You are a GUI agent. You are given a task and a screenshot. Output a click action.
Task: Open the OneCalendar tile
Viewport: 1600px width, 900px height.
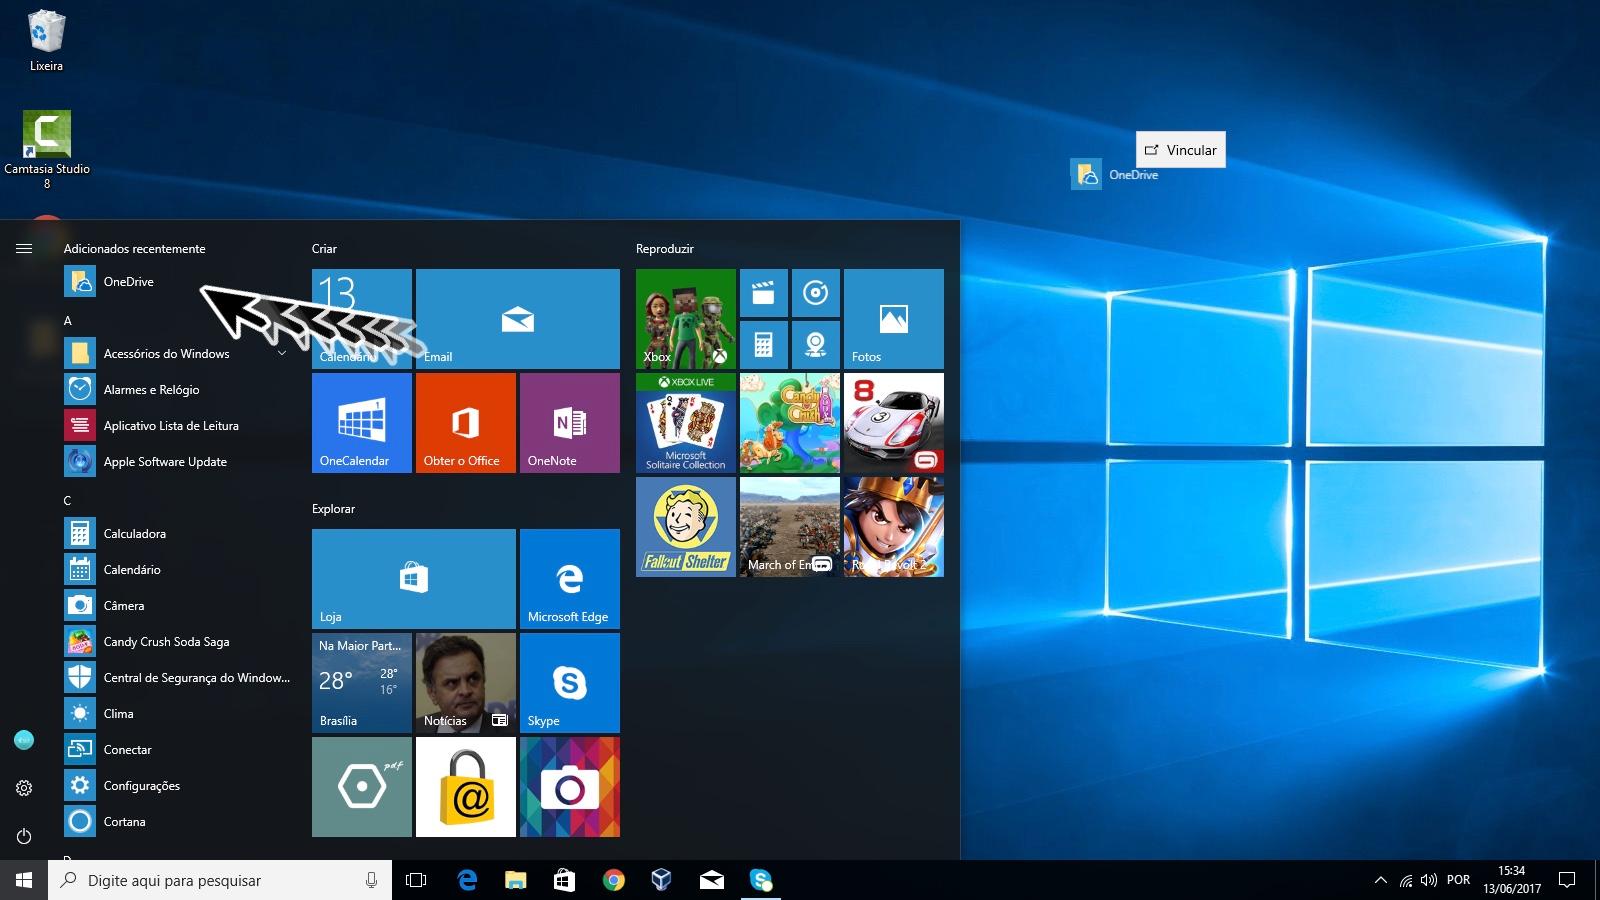(x=362, y=423)
